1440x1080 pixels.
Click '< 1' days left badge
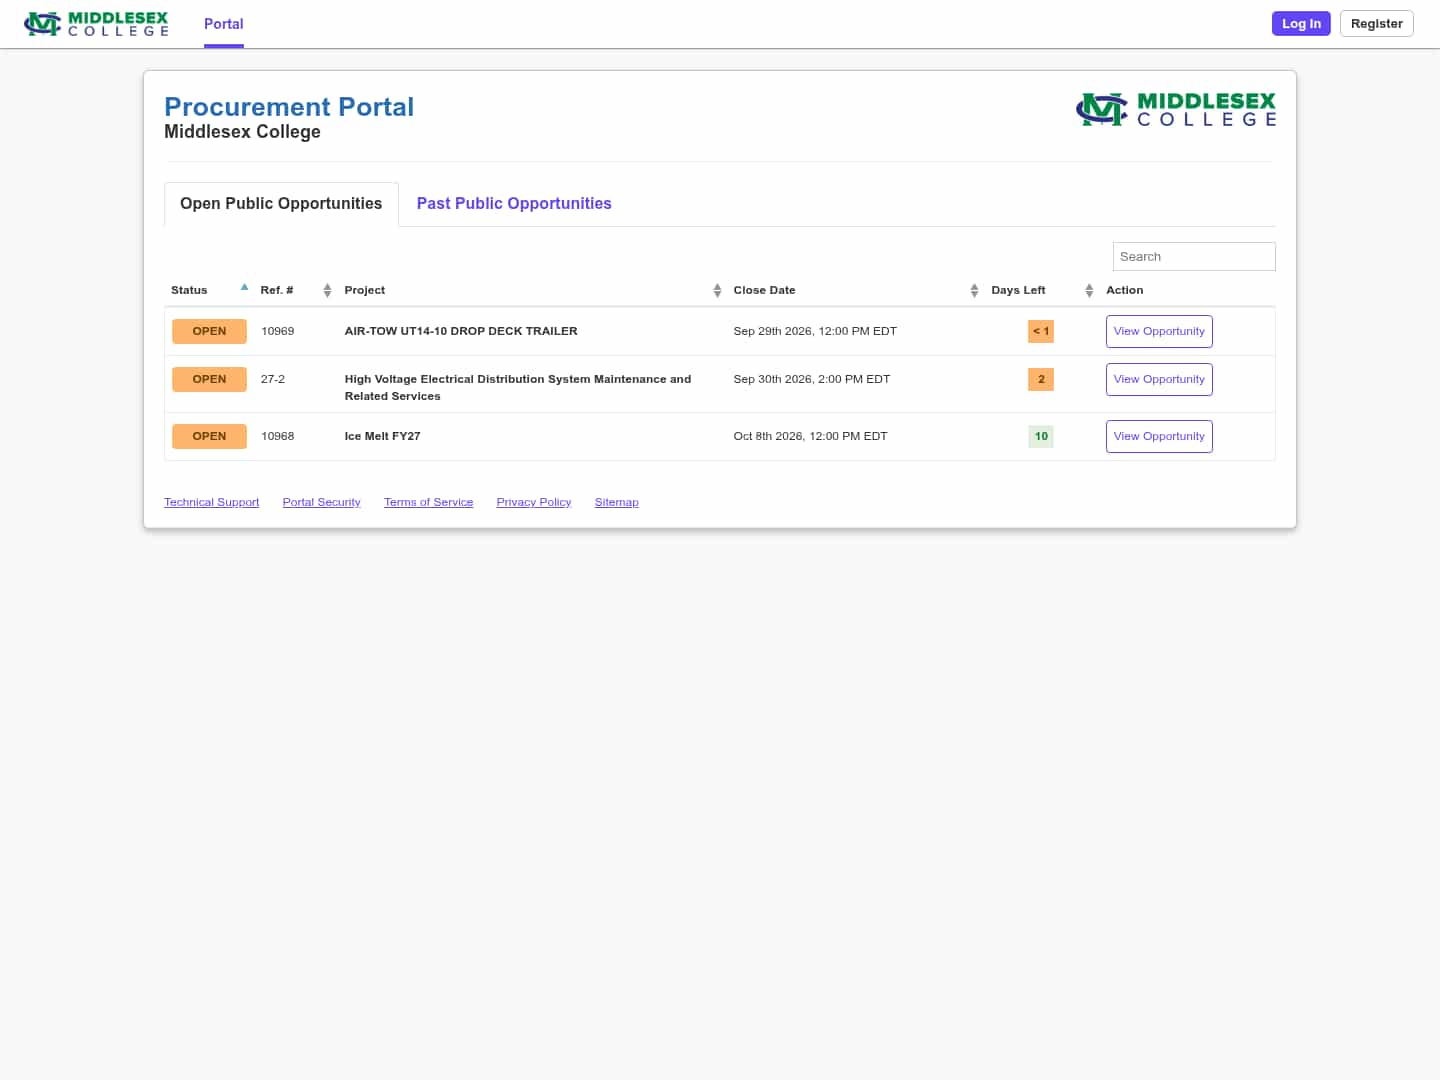pos(1041,331)
